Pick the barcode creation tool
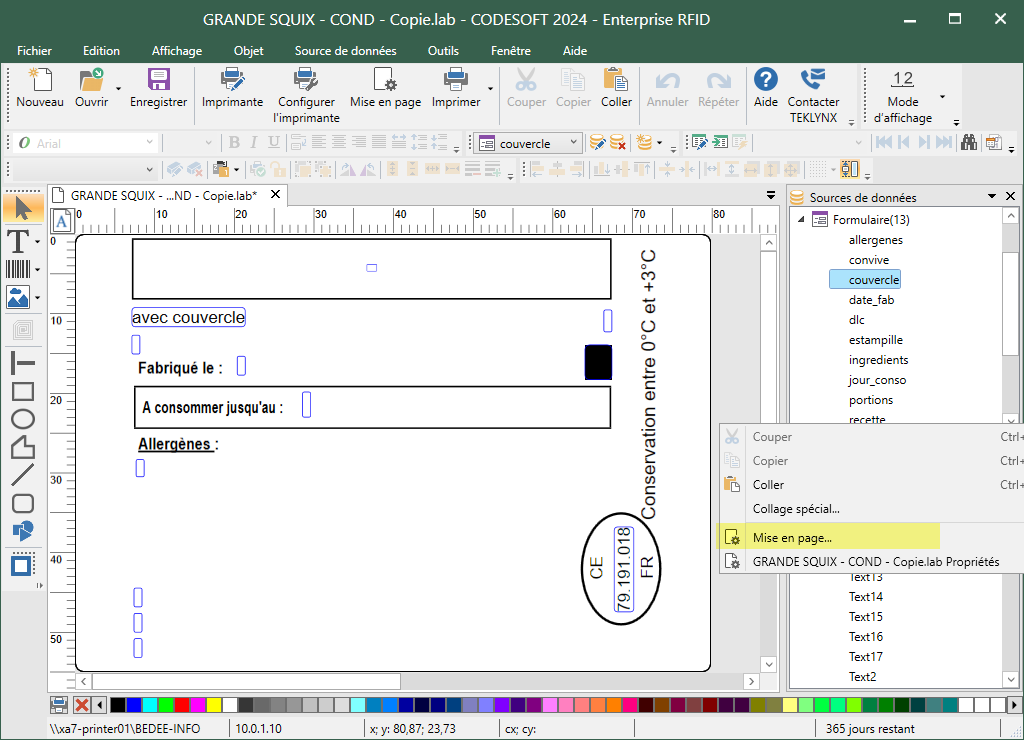 [x=18, y=269]
